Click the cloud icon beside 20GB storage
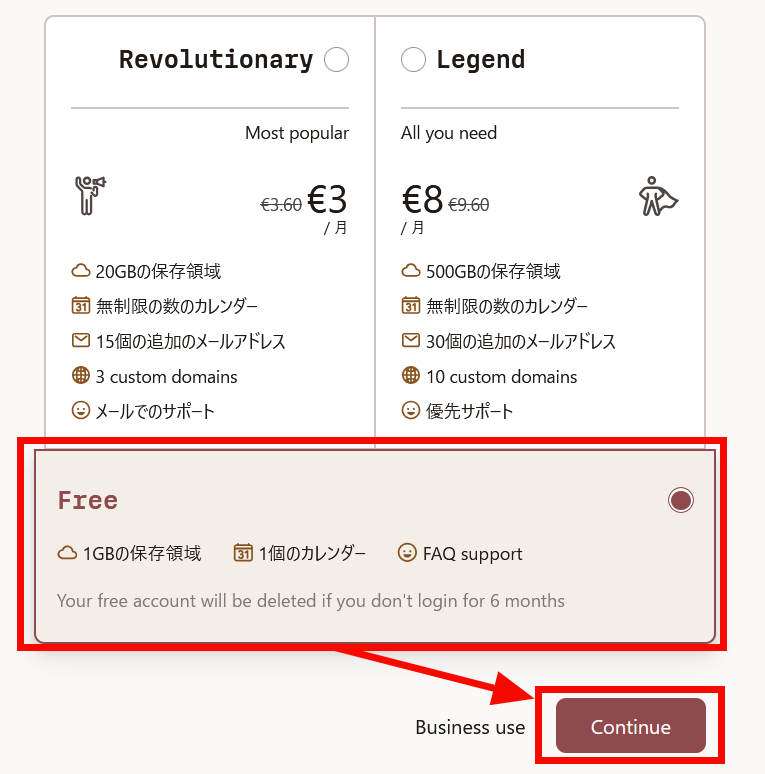Image resolution: width=765 pixels, height=774 pixels. [81, 271]
